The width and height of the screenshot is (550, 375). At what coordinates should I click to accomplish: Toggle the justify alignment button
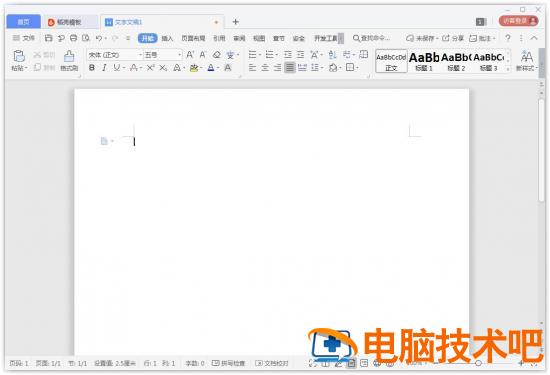click(x=290, y=67)
